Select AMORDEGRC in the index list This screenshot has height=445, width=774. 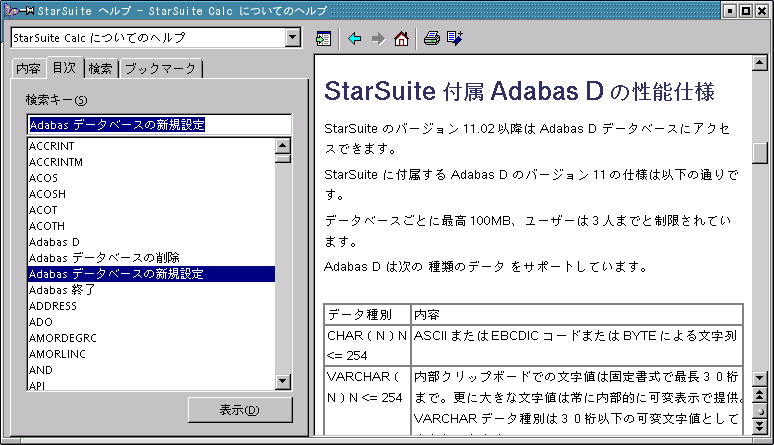tap(151, 338)
